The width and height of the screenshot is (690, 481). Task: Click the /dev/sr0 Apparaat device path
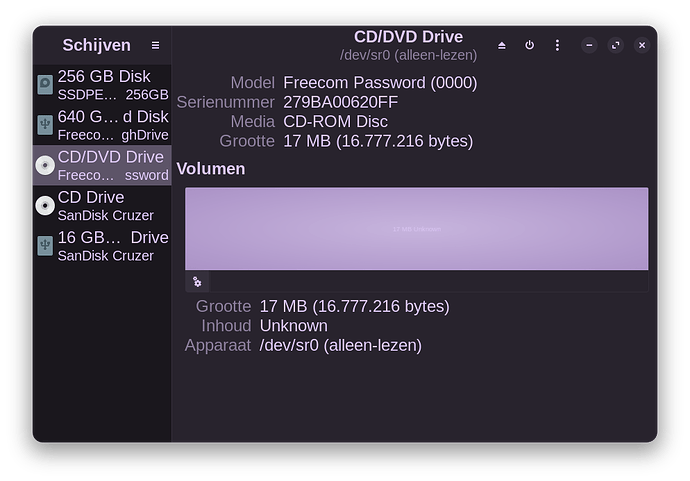point(340,345)
